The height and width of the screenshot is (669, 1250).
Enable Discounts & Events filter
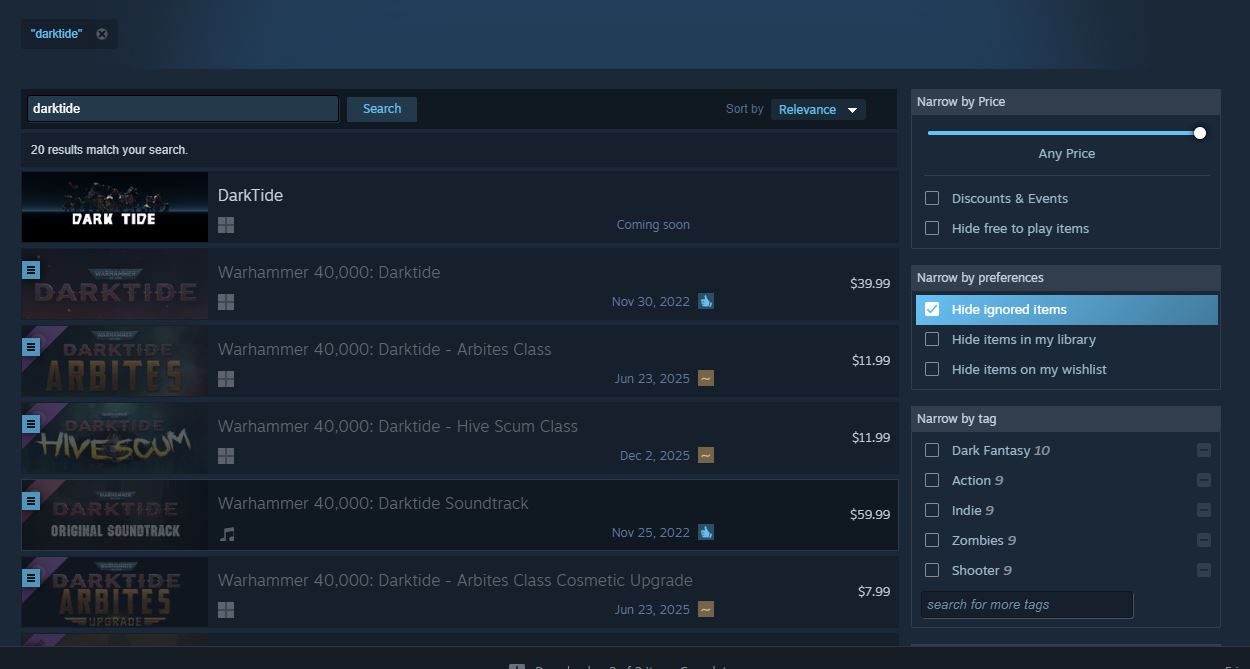(x=932, y=198)
